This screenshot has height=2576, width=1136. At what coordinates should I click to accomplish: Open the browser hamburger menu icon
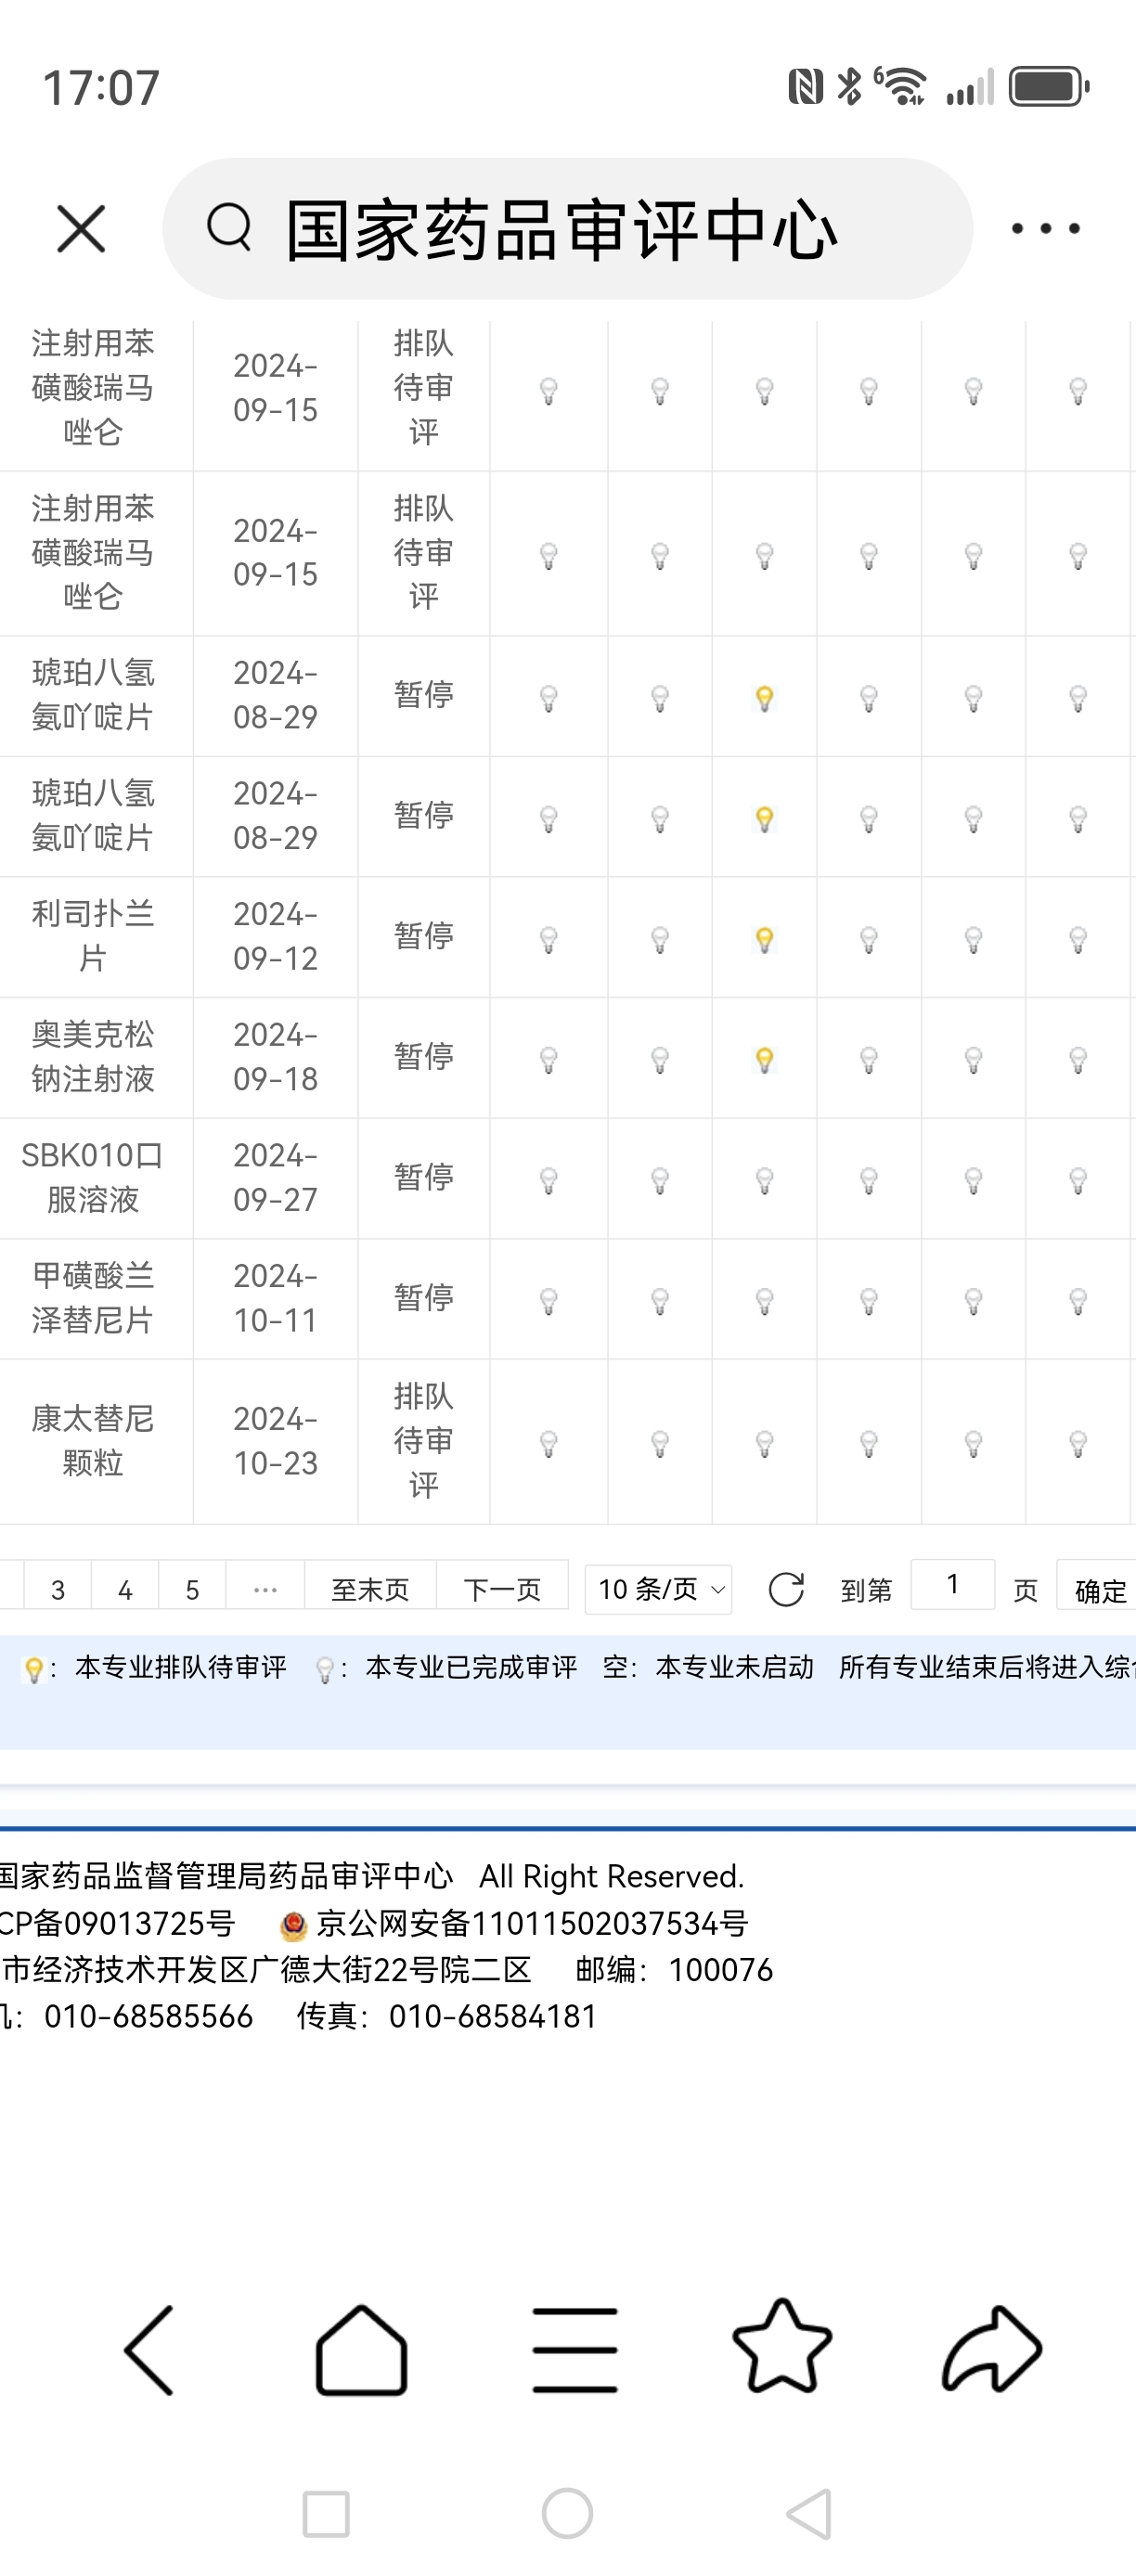coord(574,2350)
